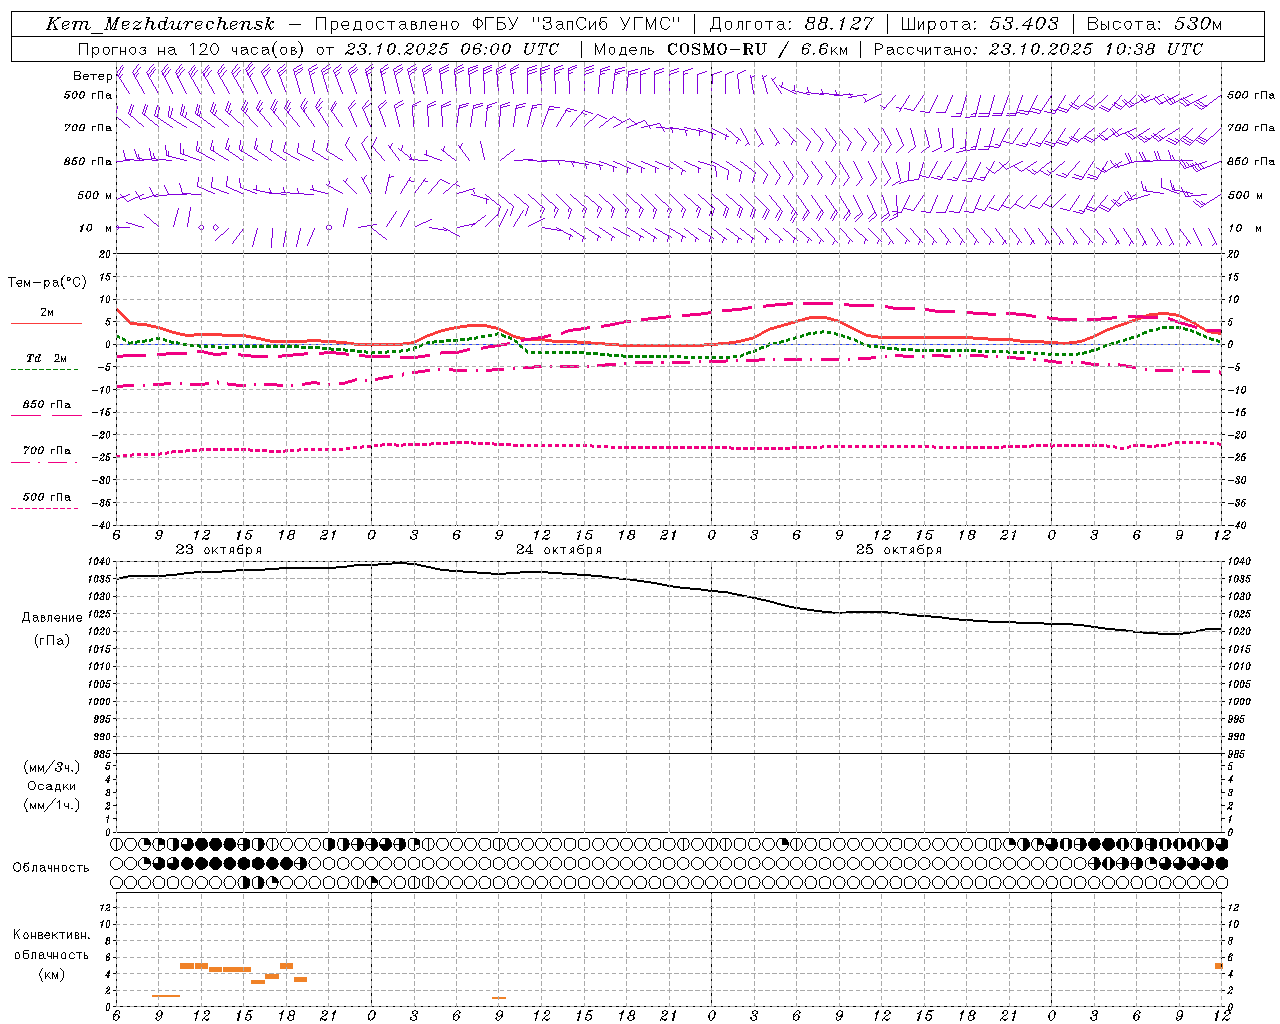Click the 'Ветер' wind panel label
Viewport: 1280px width, 1024px height.
tap(92, 76)
